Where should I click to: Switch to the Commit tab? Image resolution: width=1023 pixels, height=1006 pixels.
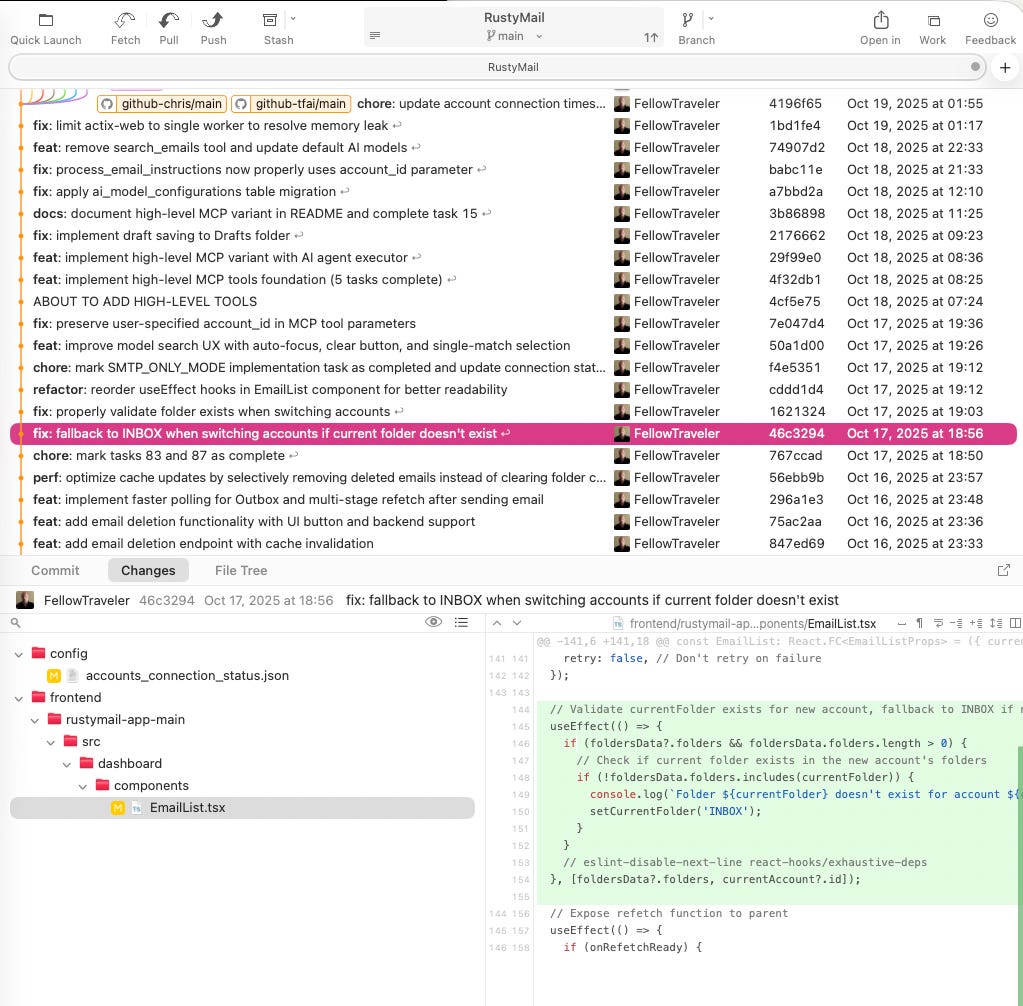tap(55, 570)
